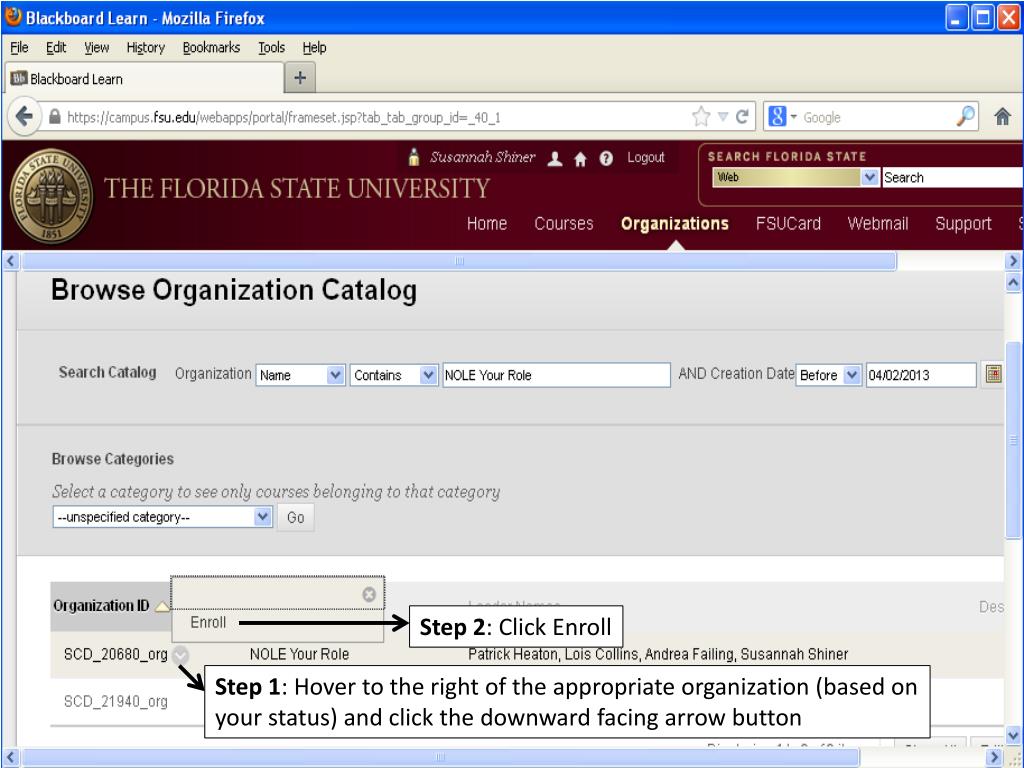Click the NOLE Your Role search text field
The height and width of the screenshot is (768, 1024).
click(x=556, y=375)
